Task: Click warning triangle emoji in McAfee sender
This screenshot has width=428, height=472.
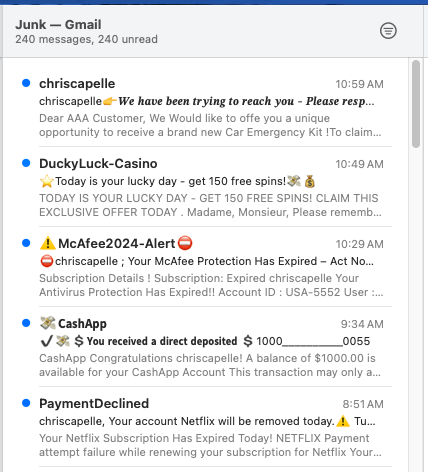Action: click(48, 243)
